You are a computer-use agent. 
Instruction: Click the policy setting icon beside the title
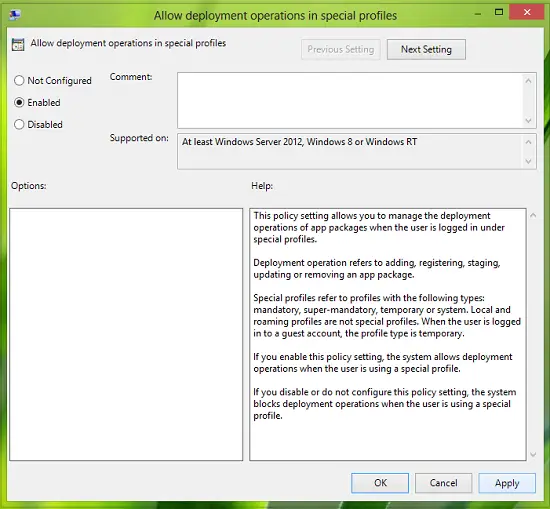(18, 45)
